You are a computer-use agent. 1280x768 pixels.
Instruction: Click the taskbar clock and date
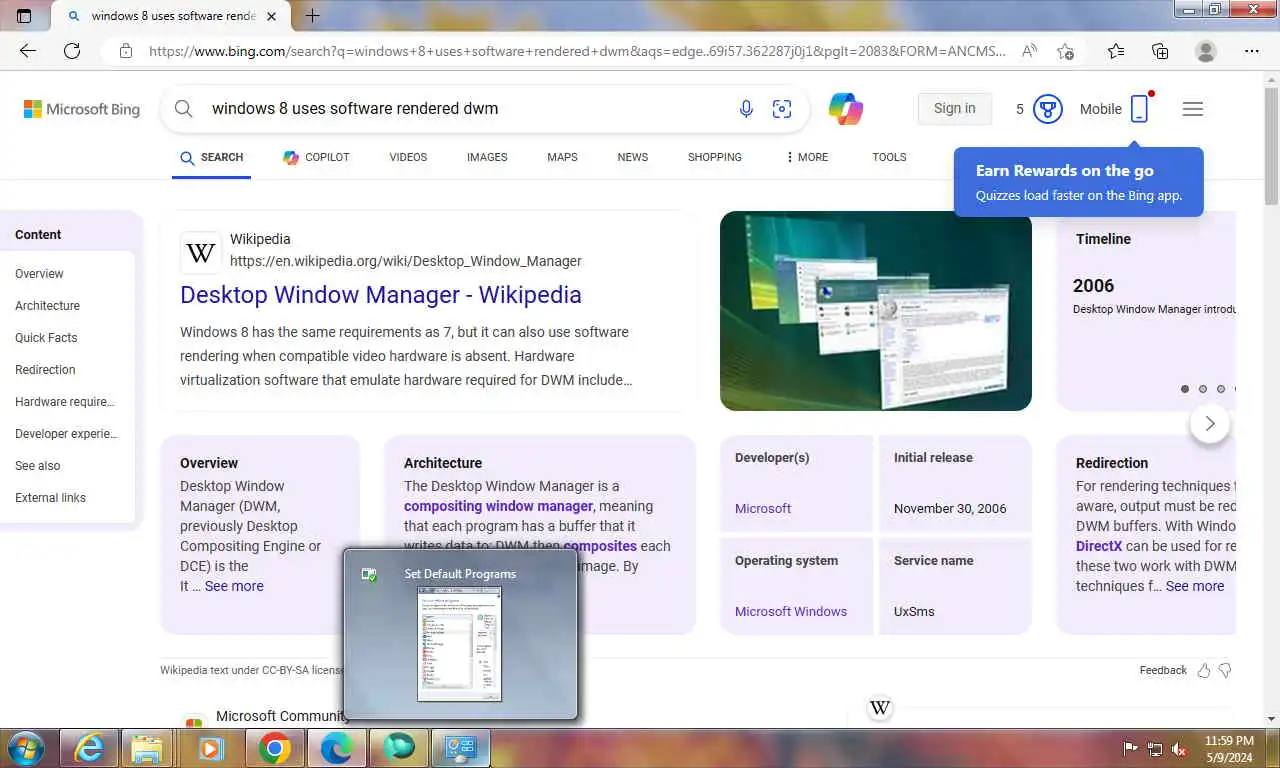1229,748
